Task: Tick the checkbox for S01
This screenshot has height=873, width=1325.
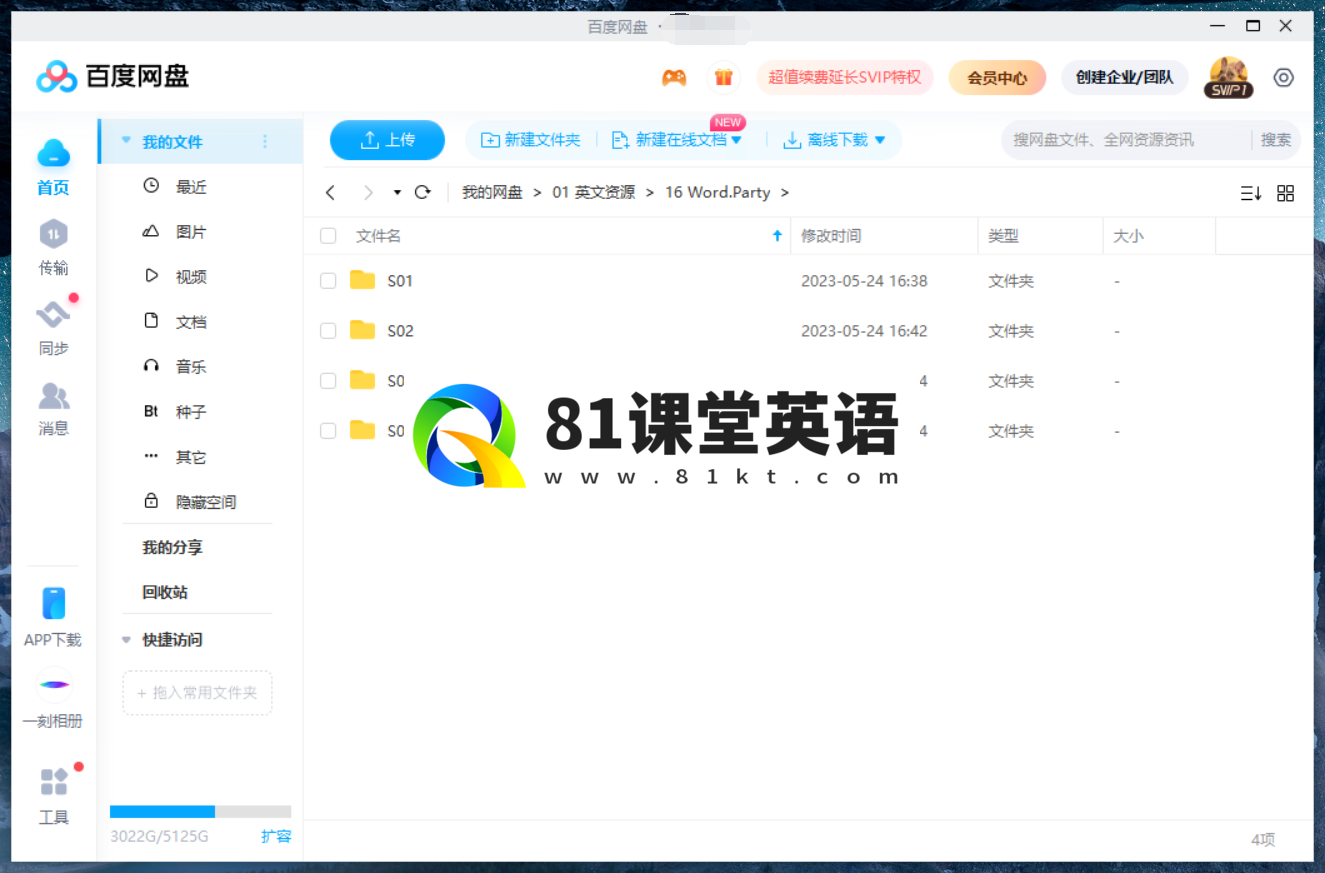Action: click(x=328, y=281)
